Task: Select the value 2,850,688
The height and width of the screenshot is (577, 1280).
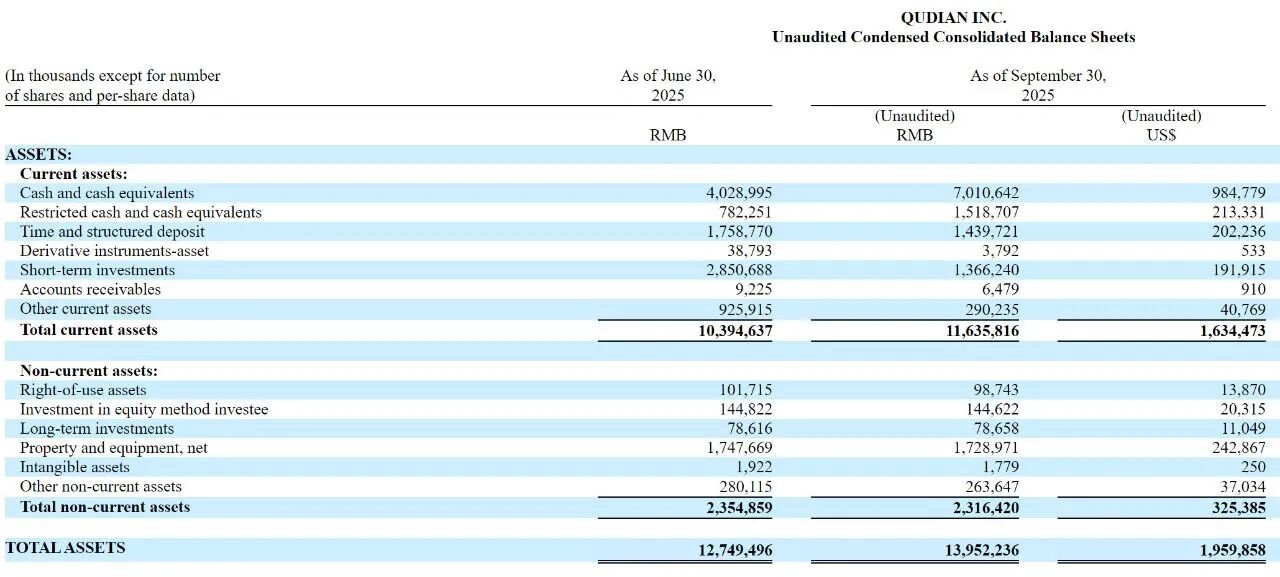Action: [739, 270]
